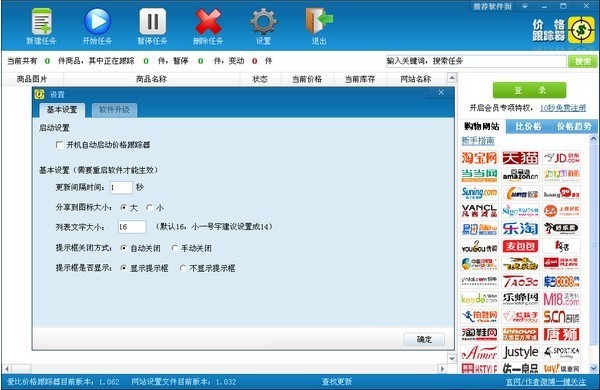Select the 小 icon size radio button

click(x=150, y=207)
